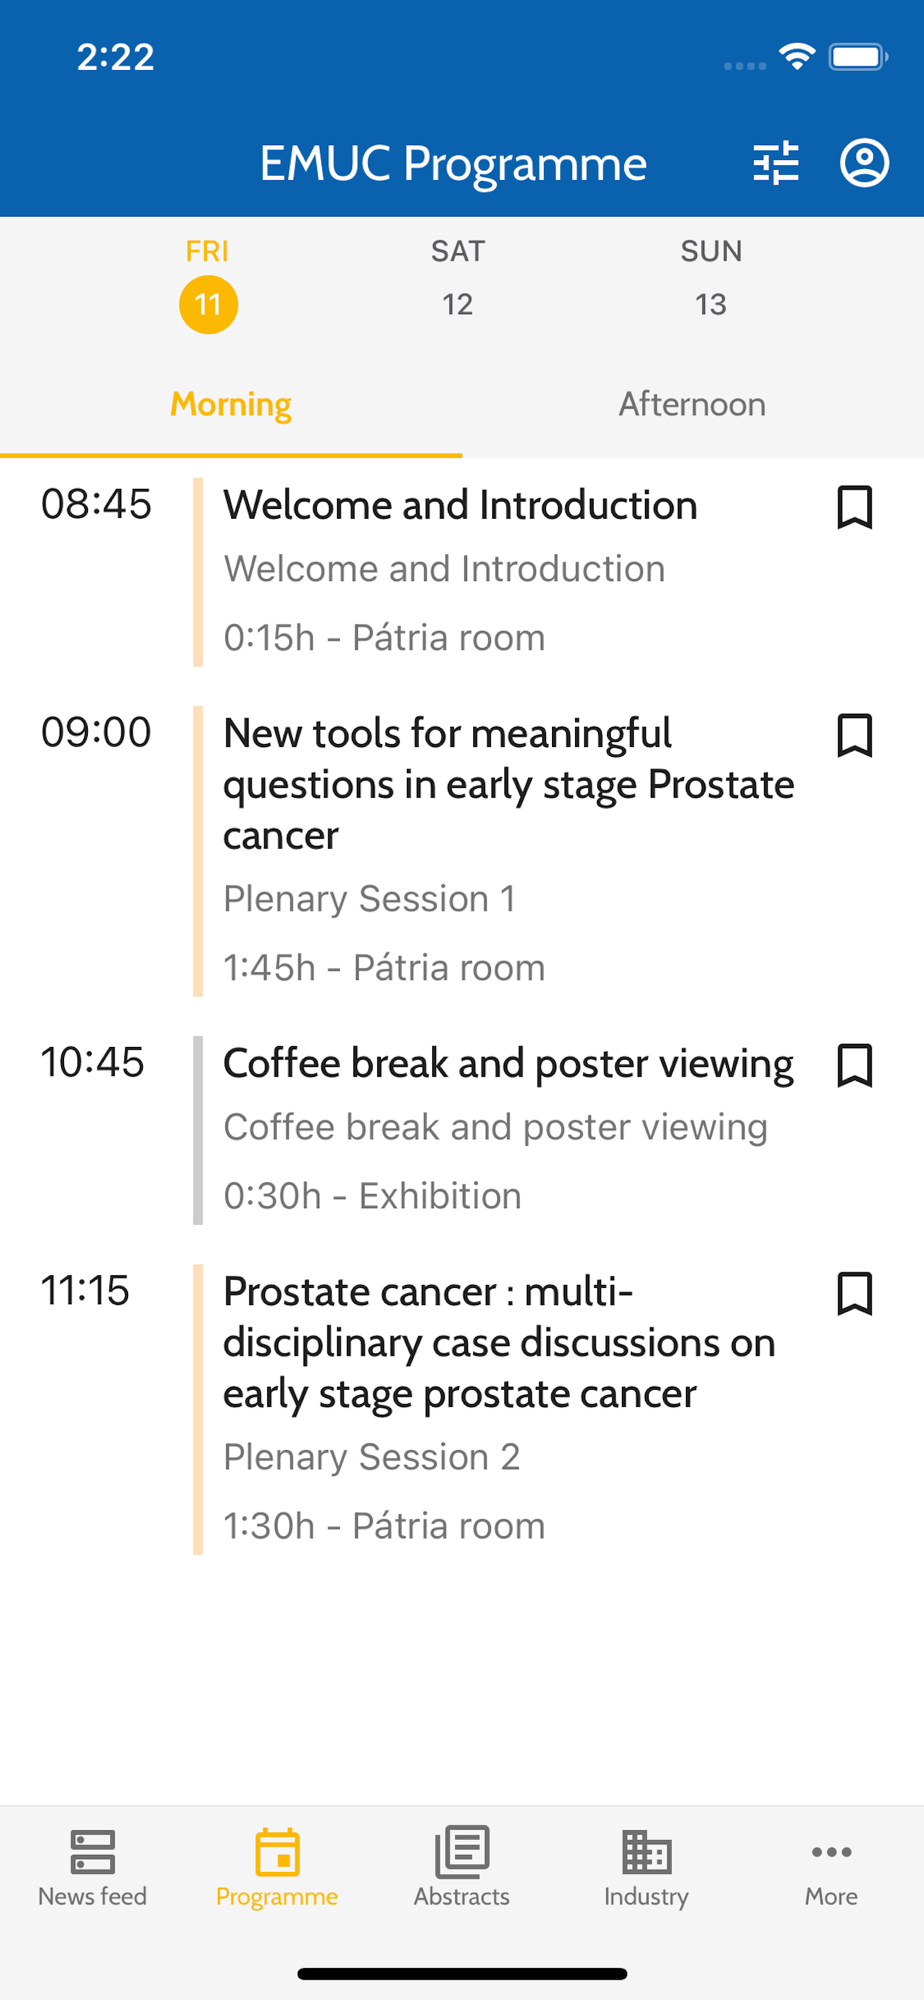Open the More menu
The image size is (924, 2000).
831,1868
